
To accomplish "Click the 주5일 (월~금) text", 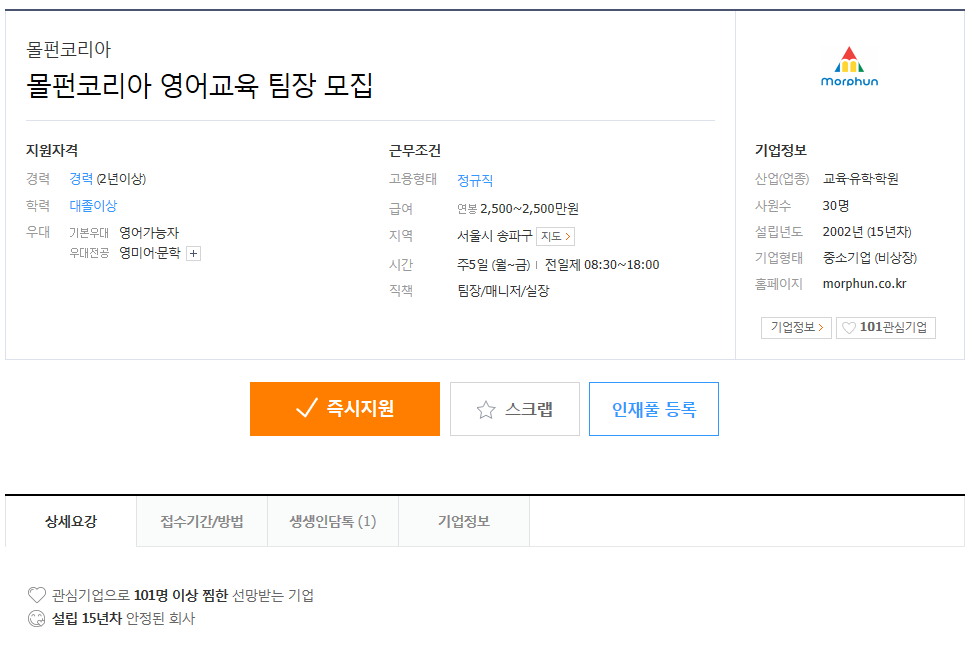I will tap(493, 265).
